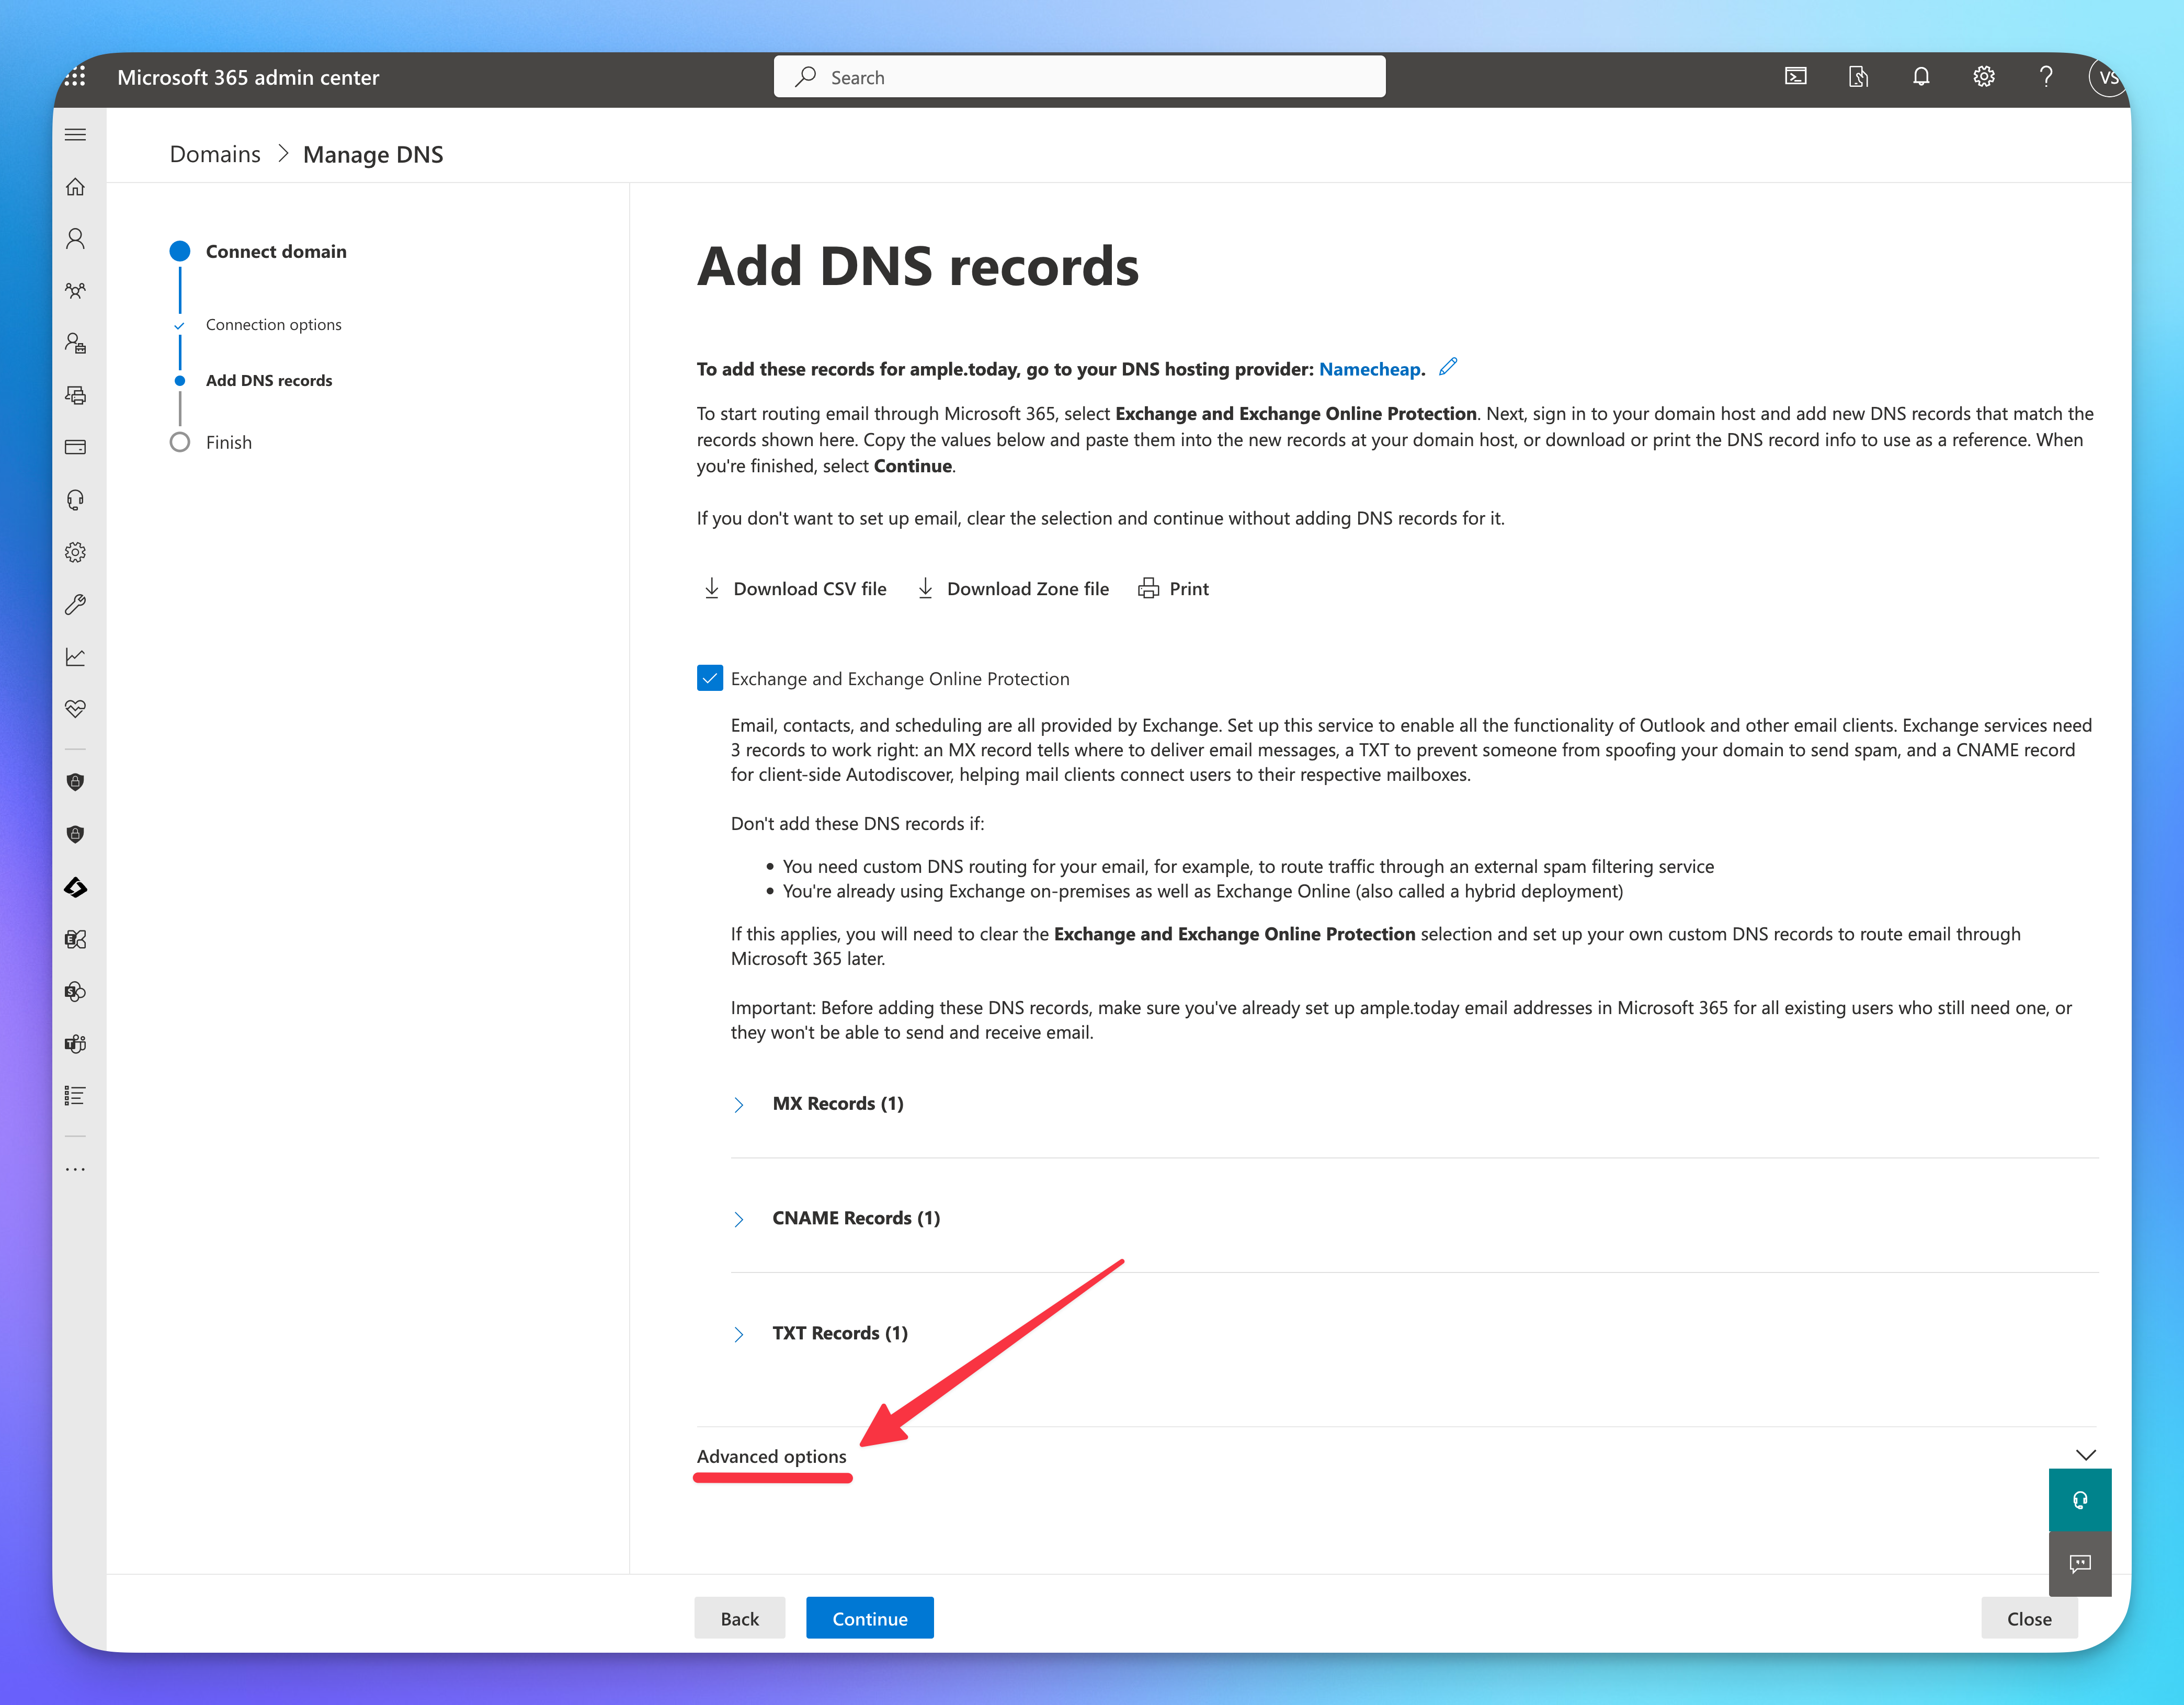The width and height of the screenshot is (2184, 1705).
Task: Open Billing card icon in the sidebar
Action: coord(75,447)
